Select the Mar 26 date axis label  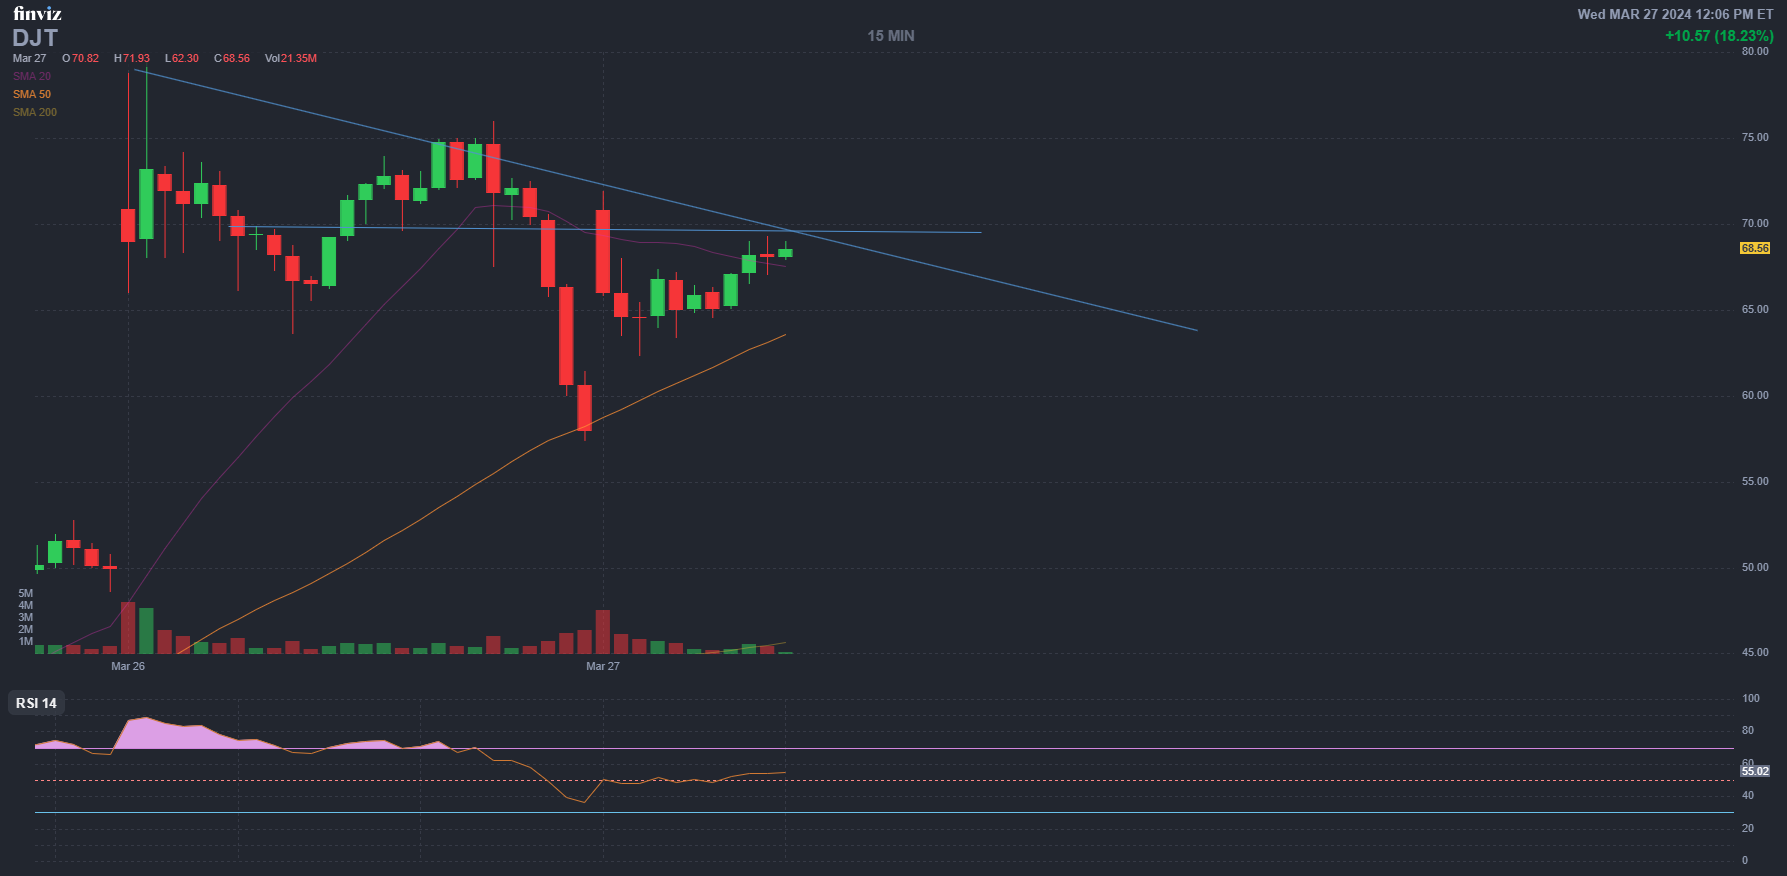click(x=127, y=666)
